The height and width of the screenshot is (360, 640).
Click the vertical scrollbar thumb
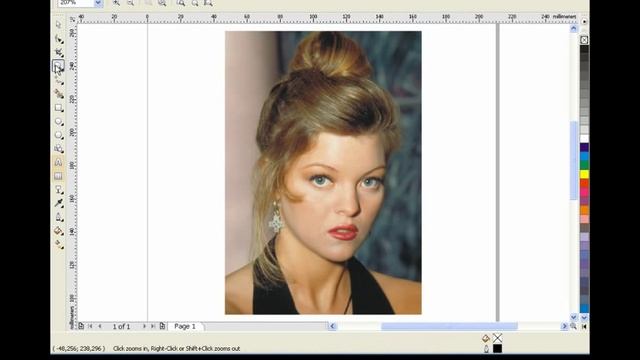[574, 160]
